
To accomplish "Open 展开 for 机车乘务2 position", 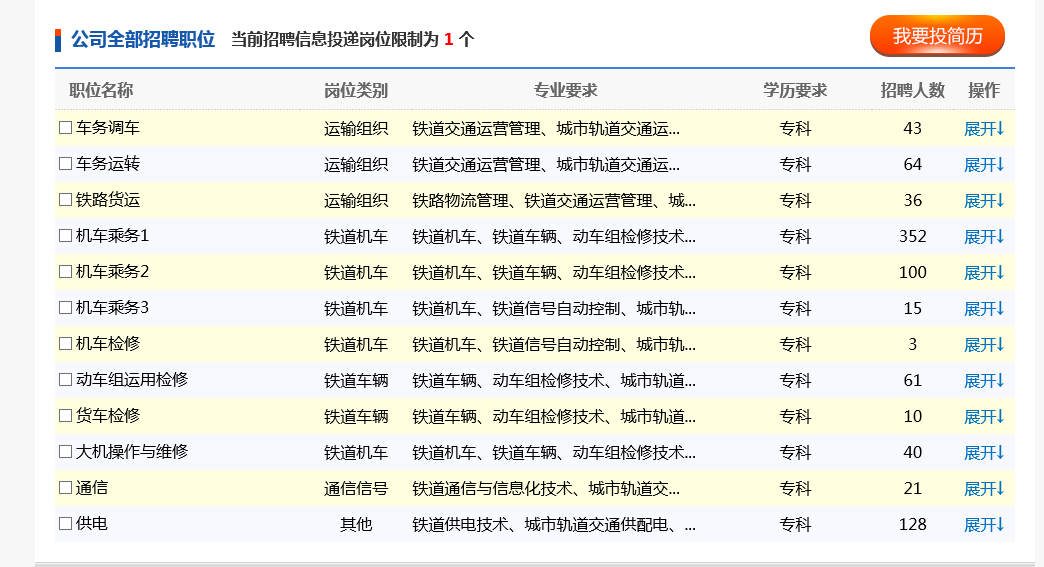I will point(983,273).
